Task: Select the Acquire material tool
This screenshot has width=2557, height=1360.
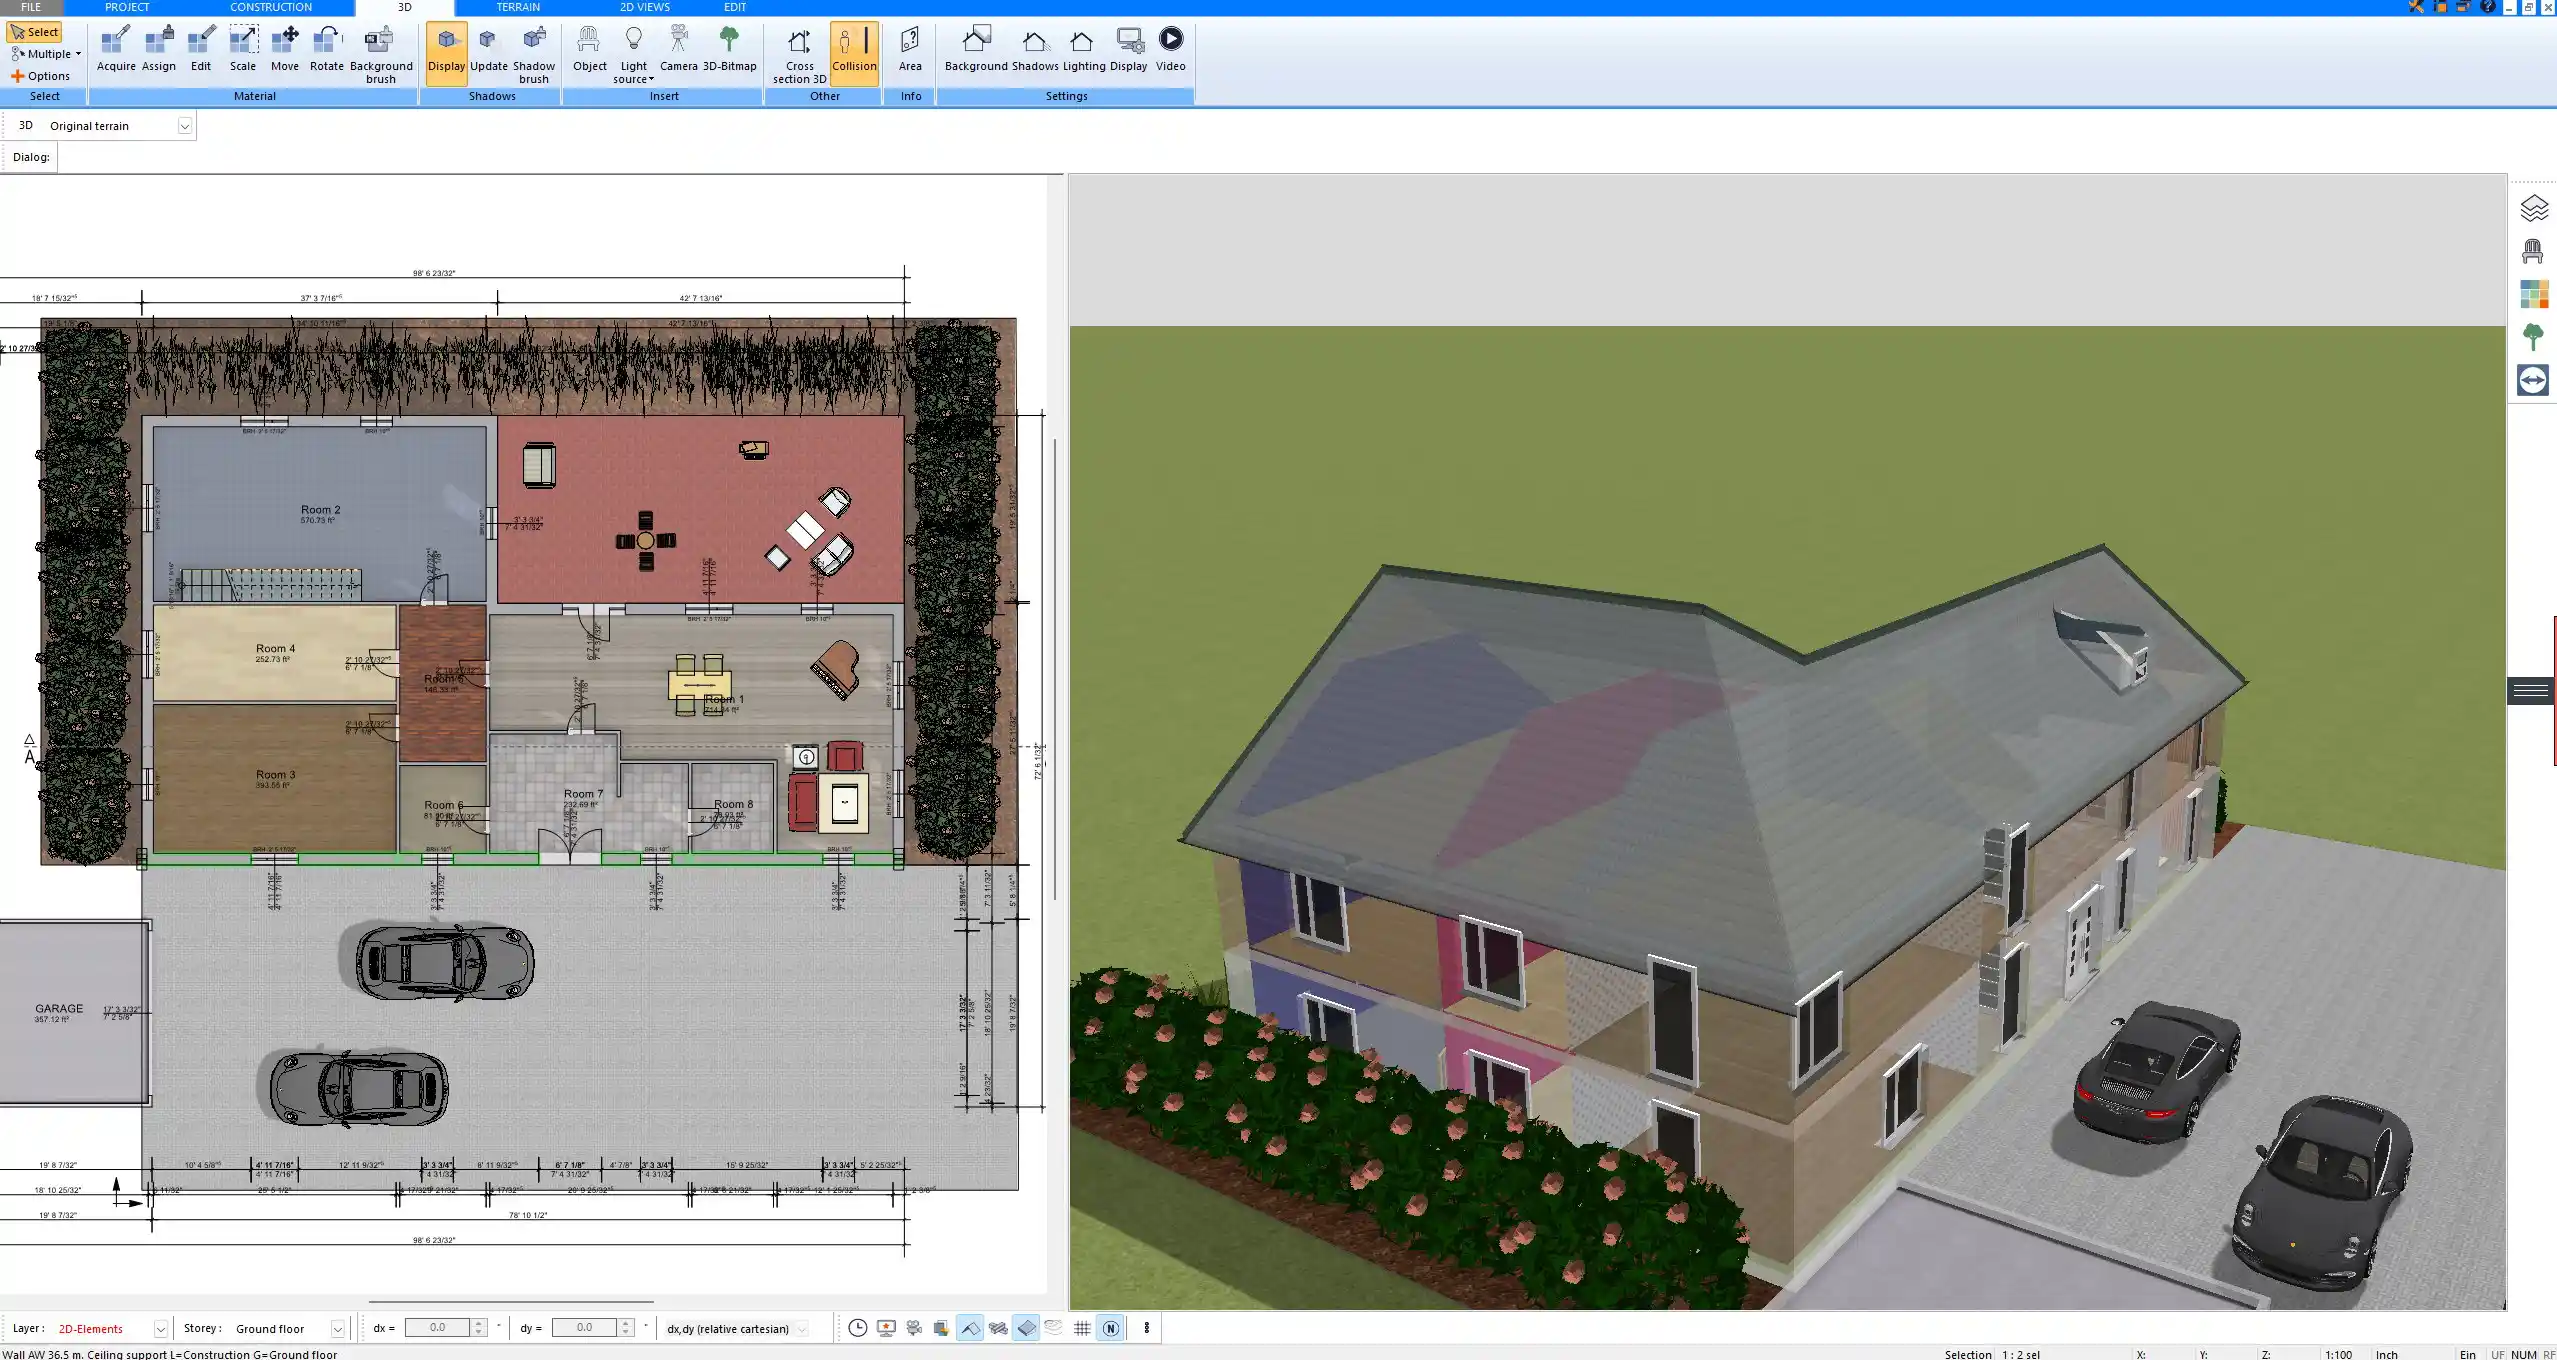Action: [x=116, y=48]
